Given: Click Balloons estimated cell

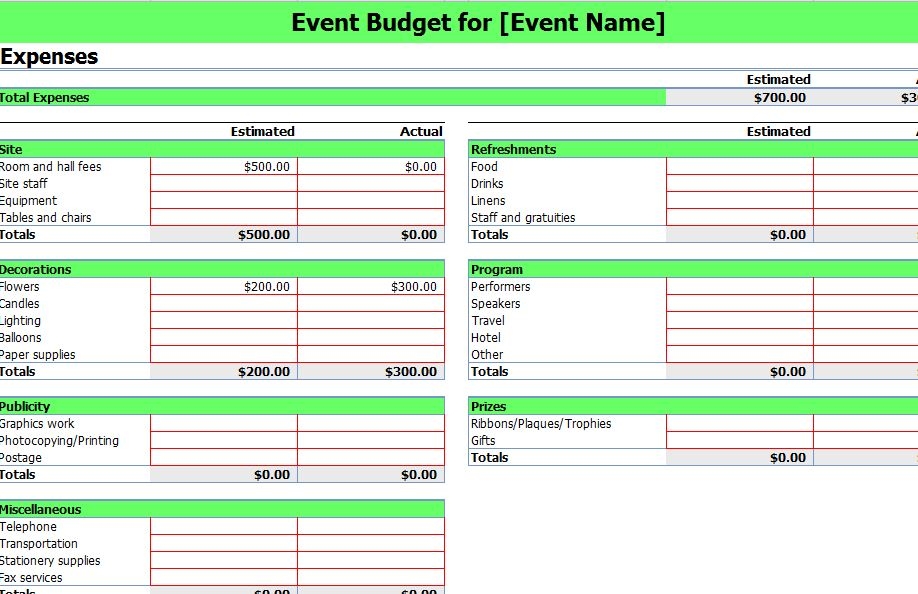Looking at the screenshot, I should pyautogui.click(x=224, y=337).
